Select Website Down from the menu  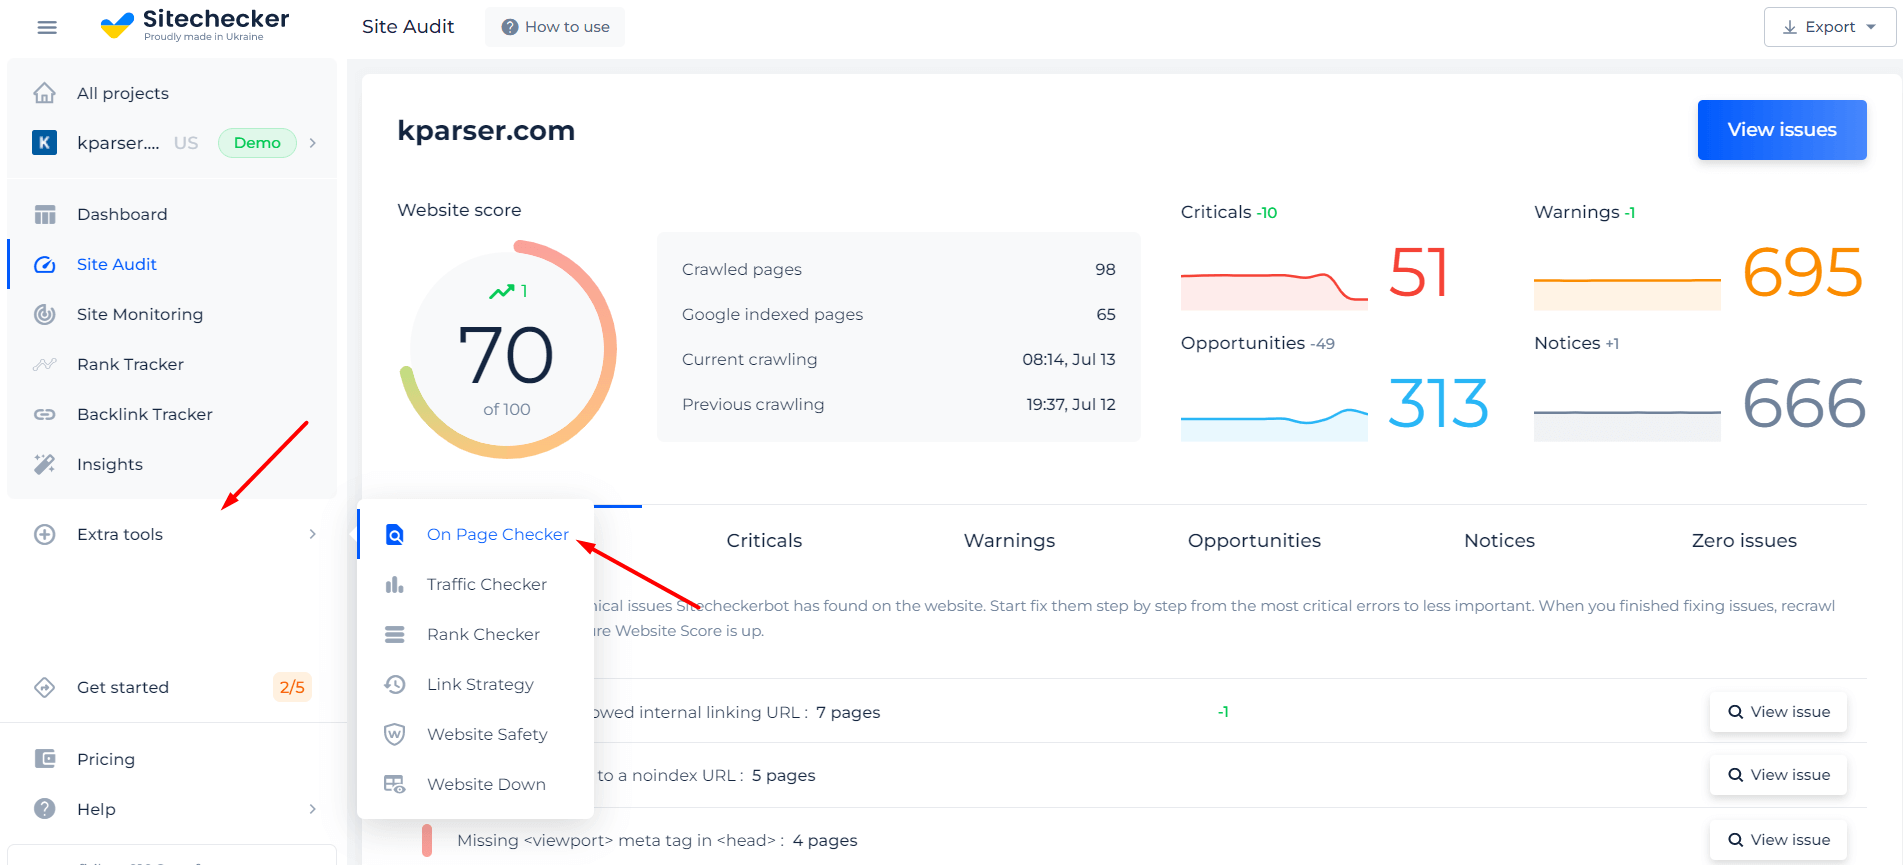tap(476, 784)
